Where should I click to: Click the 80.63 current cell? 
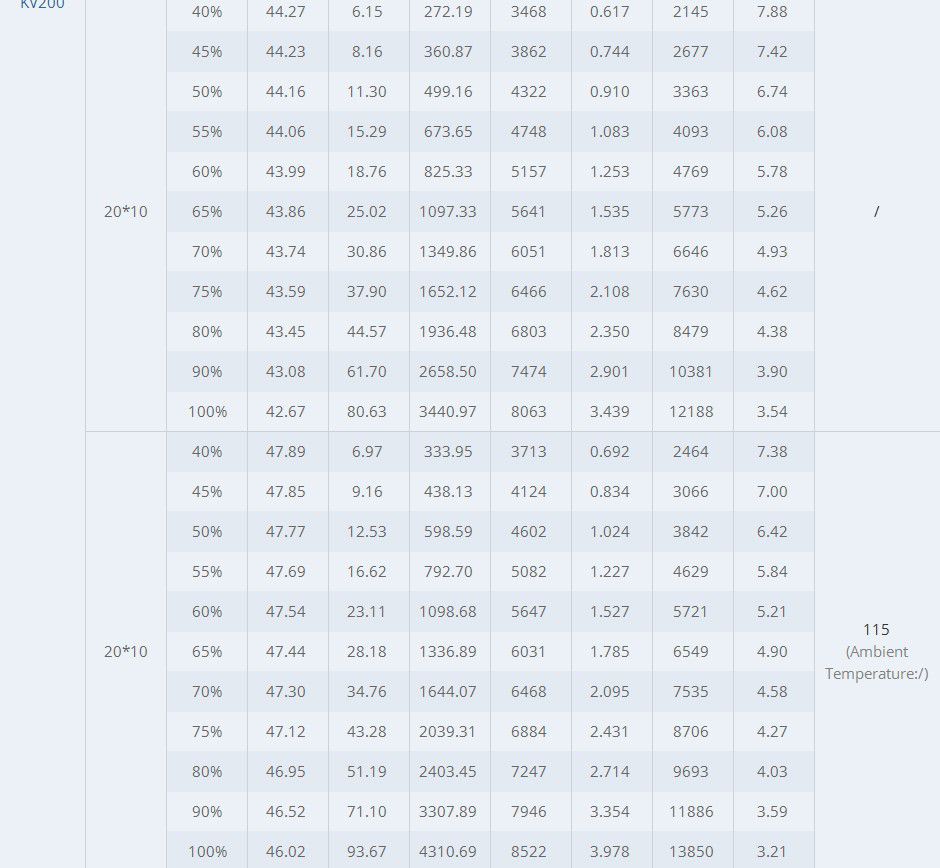(x=366, y=412)
